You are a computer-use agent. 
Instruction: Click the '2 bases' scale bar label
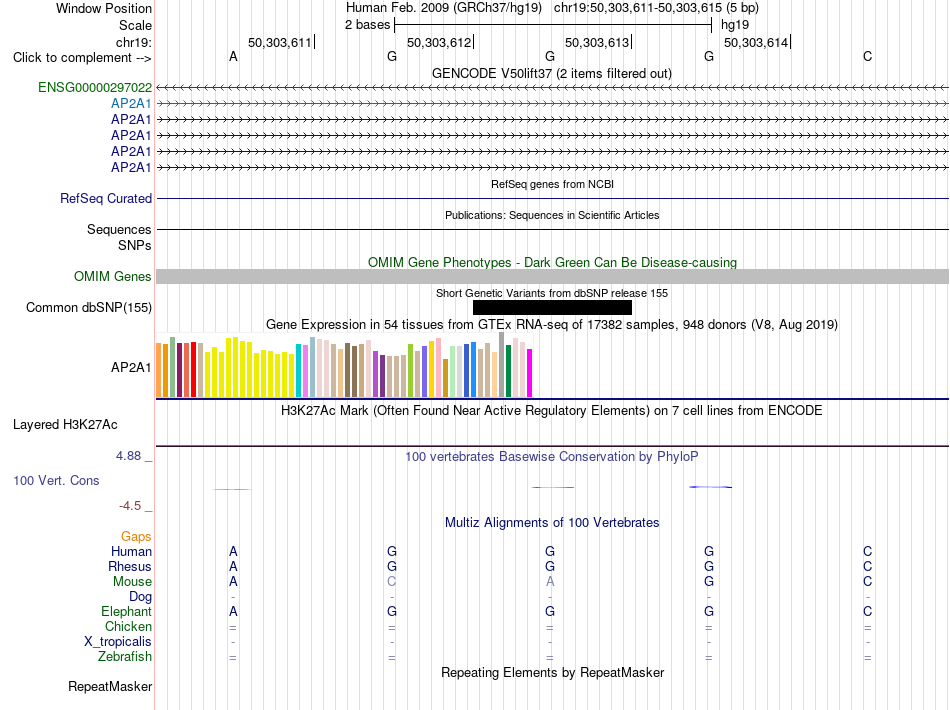pos(367,25)
